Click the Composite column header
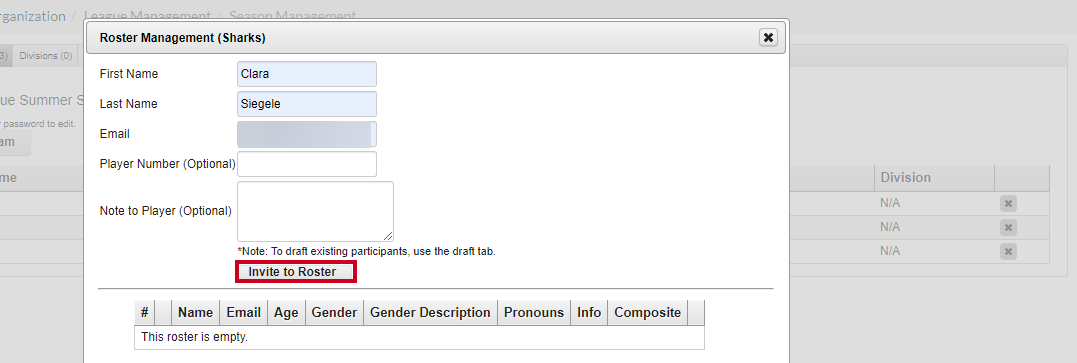This screenshot has height=363, width=1077. 647,312
